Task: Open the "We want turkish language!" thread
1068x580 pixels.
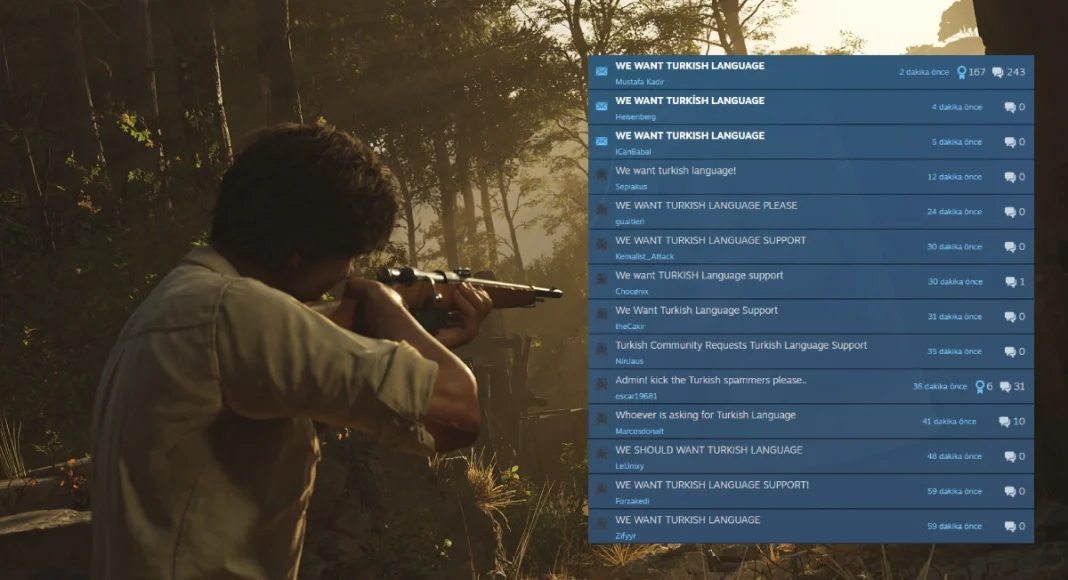Action: (675, 171)
